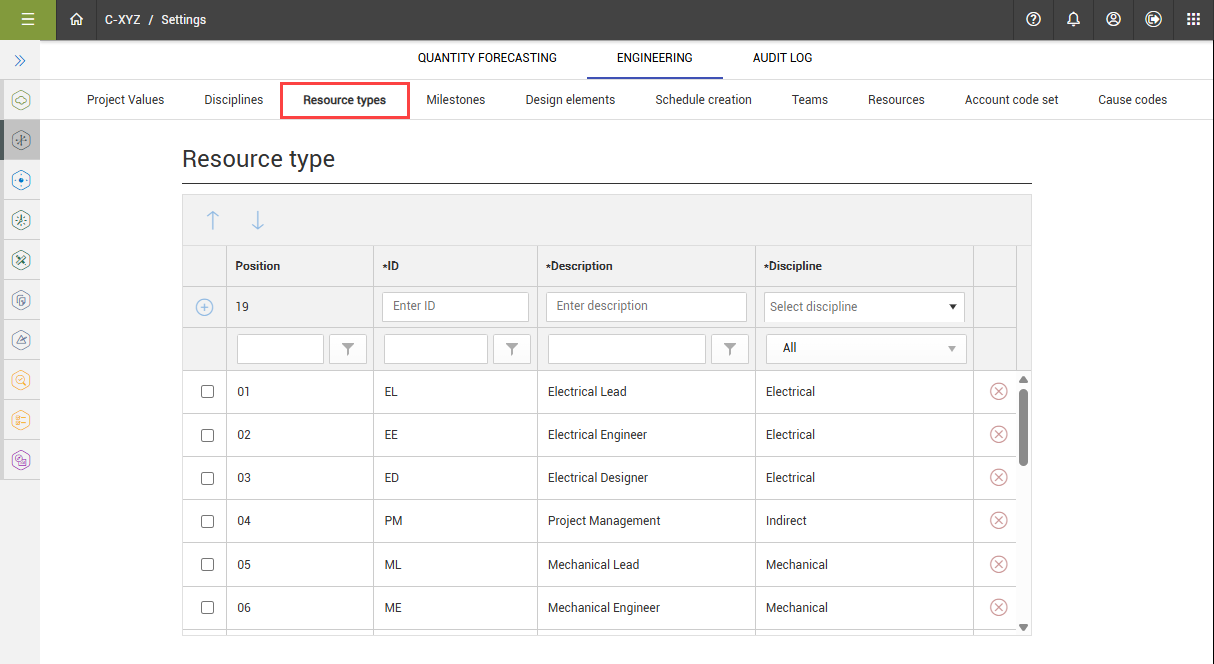Switch to the Audit Log tab
The image size is (1214, 664).
coord(782,58)
